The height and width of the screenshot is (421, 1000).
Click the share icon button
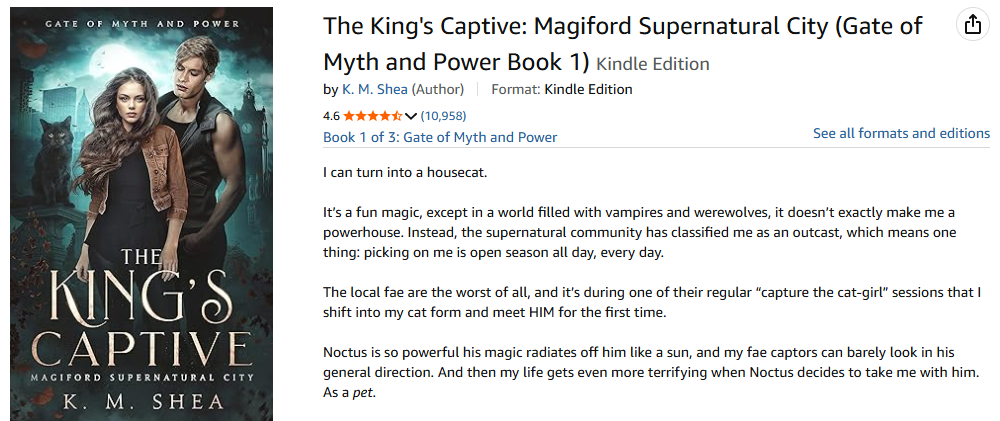point(972,26)
